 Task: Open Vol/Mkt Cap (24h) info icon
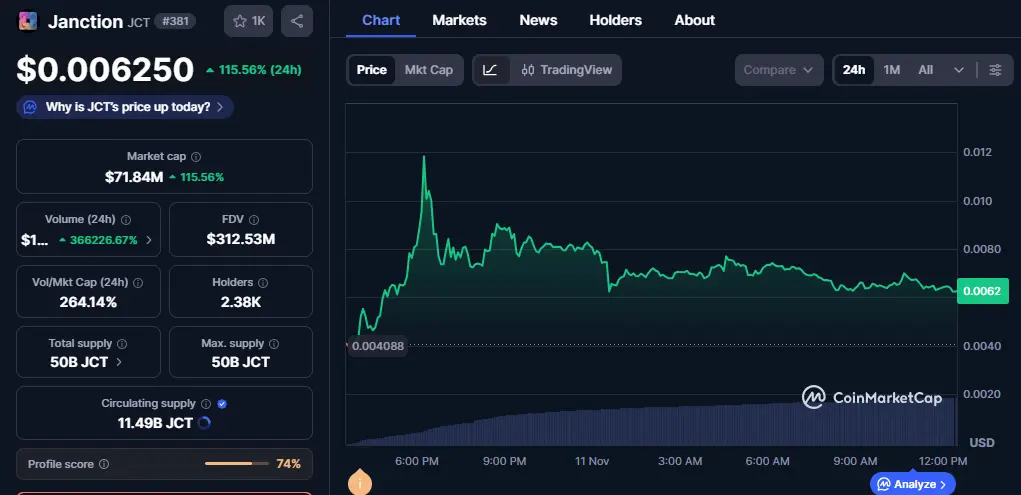(x=138, y=283)
